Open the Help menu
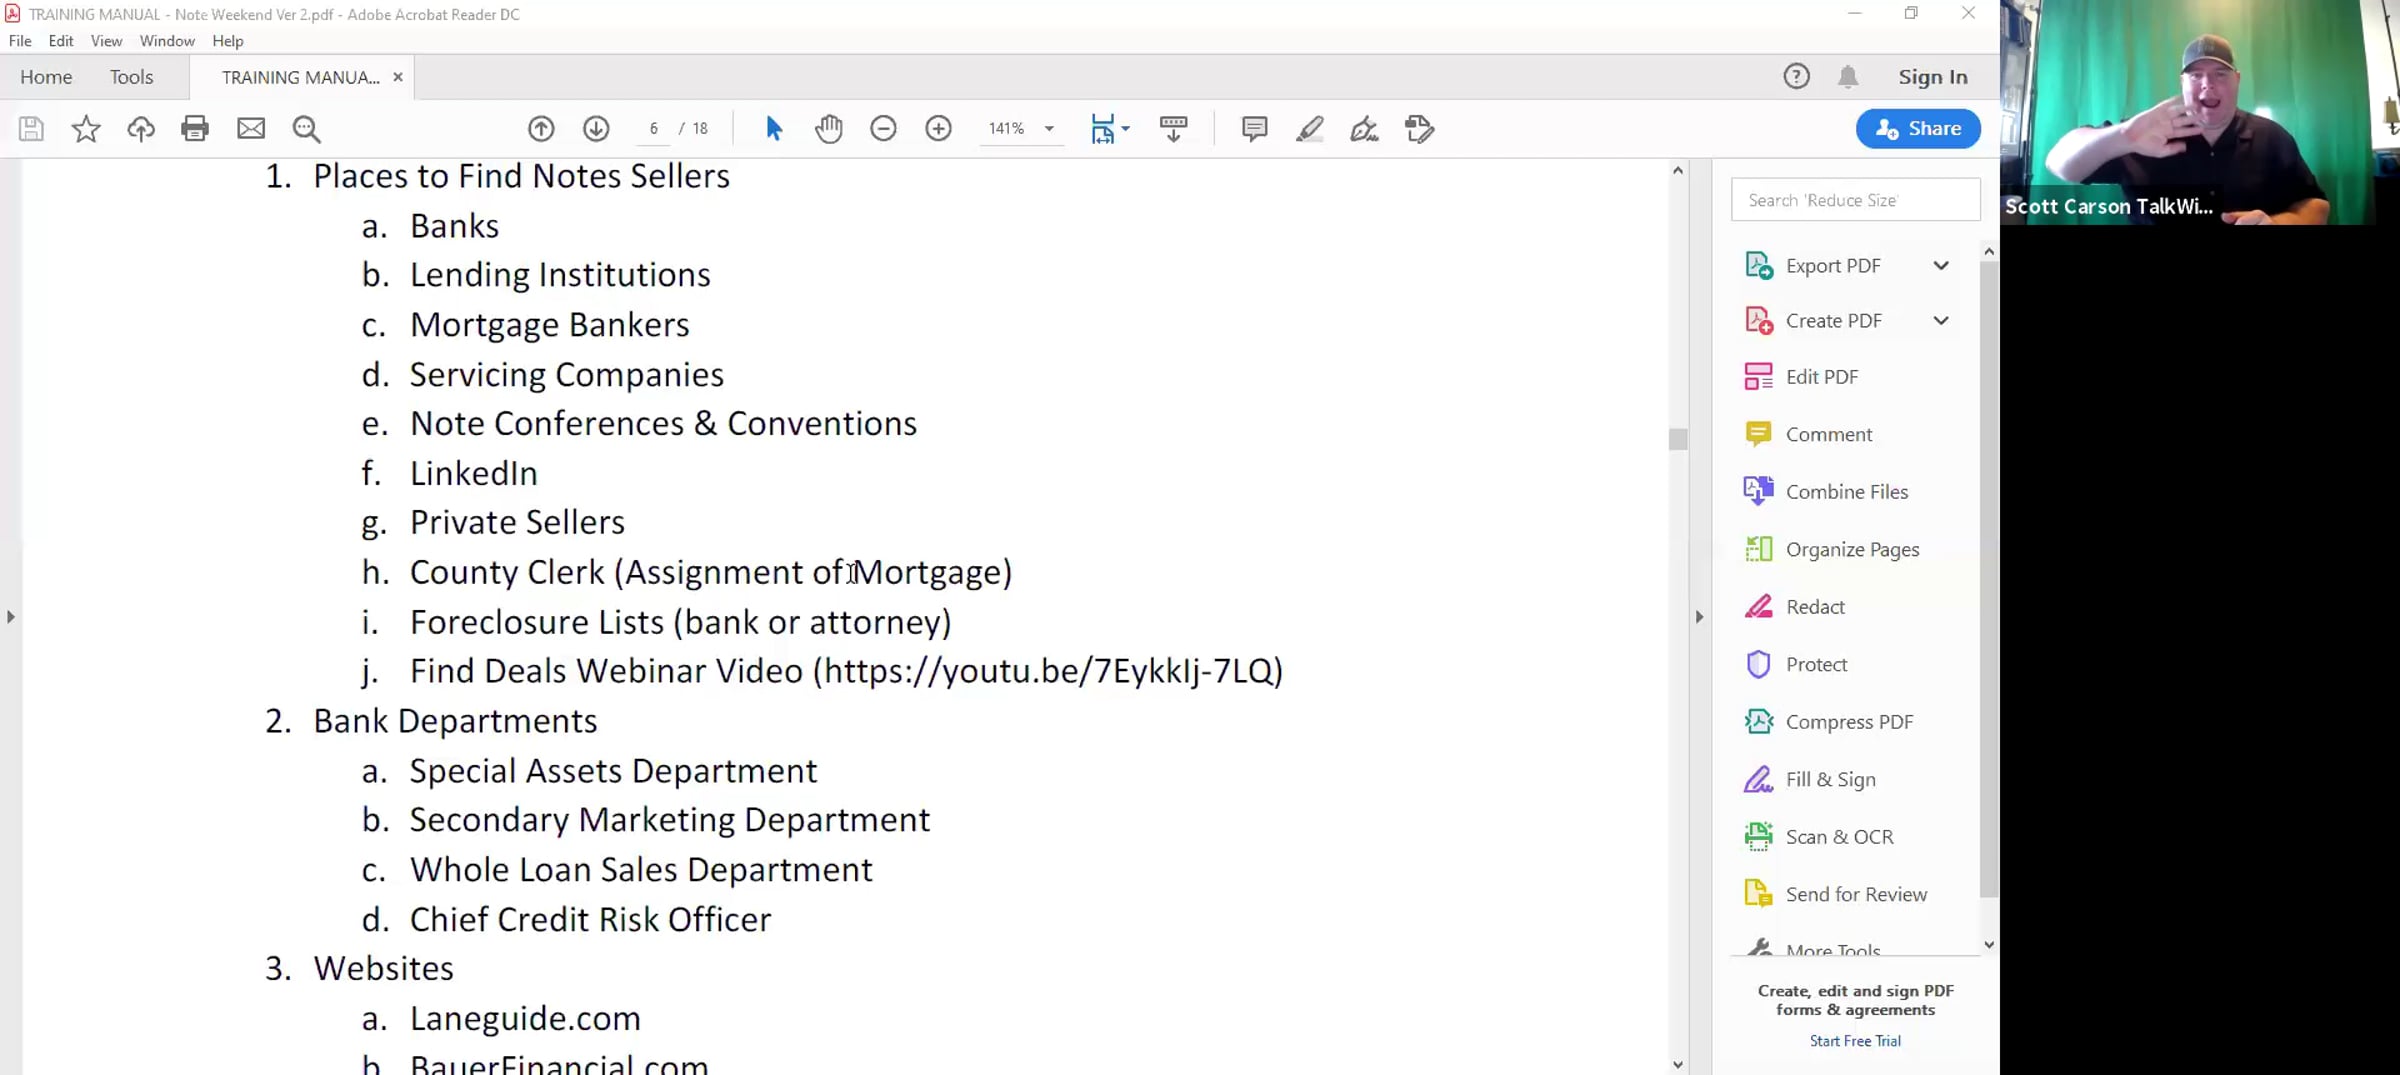Screen dimensions: 2400x1075 click(x=228, y=41)
